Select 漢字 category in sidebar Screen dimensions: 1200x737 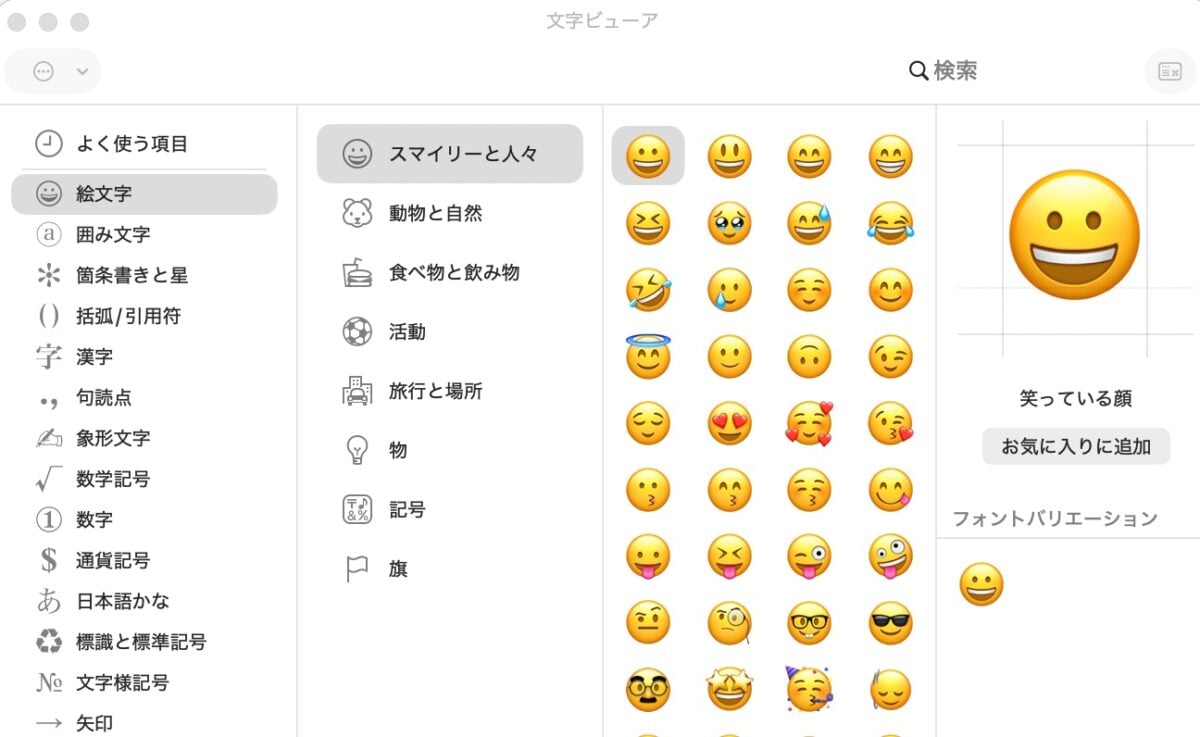pyautogui.click(x=144, y=357)
